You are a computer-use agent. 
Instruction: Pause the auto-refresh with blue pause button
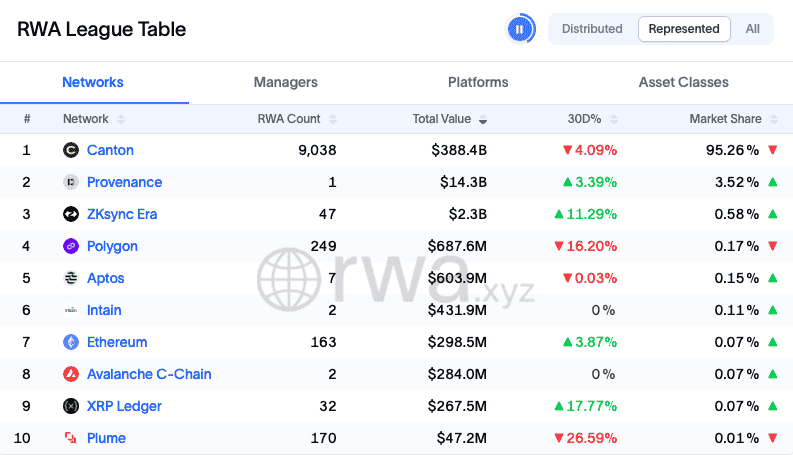tap(520, 29)
